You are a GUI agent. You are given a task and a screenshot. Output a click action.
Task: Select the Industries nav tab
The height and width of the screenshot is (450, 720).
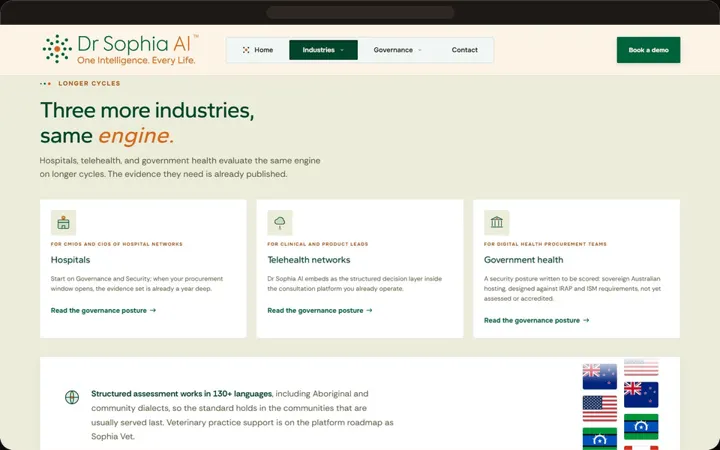pyautogui.click(x=323, y=50)
